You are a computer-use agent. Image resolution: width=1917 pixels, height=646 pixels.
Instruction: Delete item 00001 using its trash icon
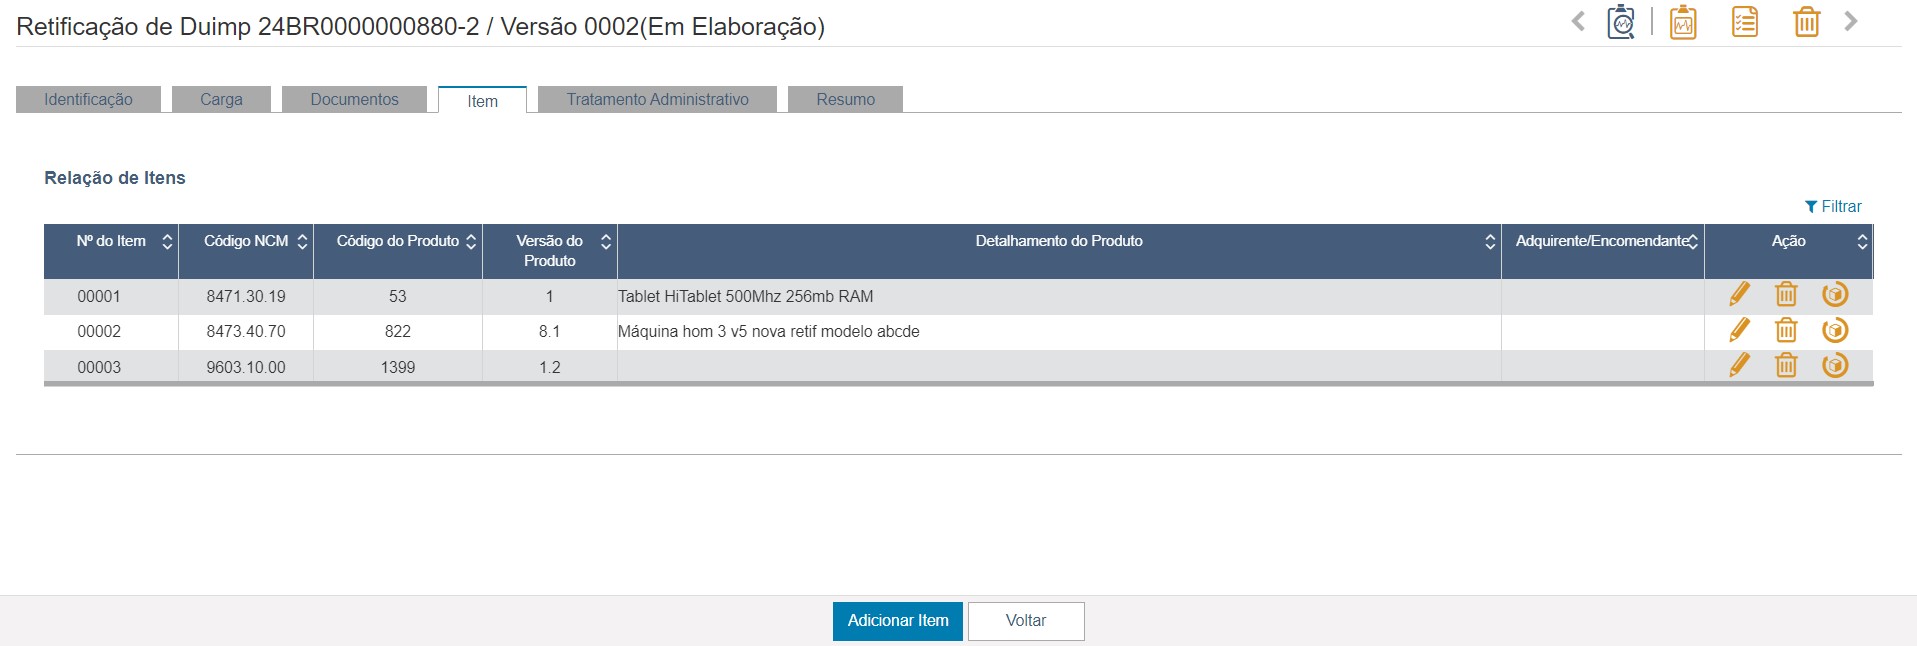(x=1786, y=294)
